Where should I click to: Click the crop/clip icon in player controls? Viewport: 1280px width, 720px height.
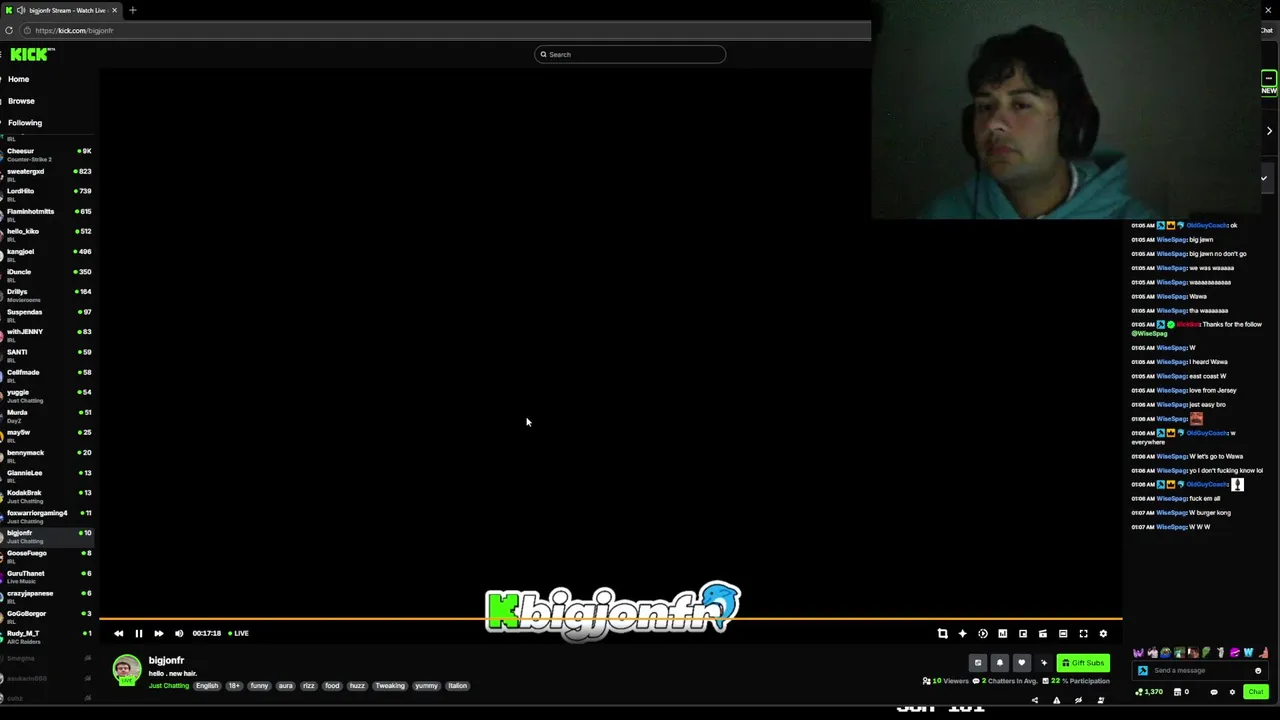coord(942,633)
